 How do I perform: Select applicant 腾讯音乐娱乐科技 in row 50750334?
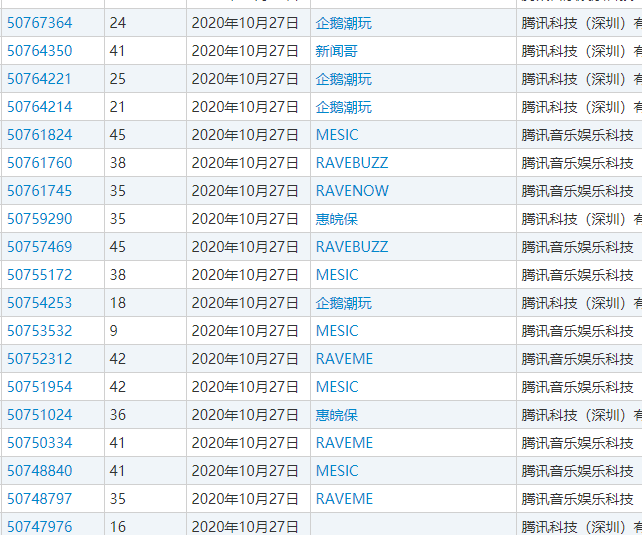579,443
